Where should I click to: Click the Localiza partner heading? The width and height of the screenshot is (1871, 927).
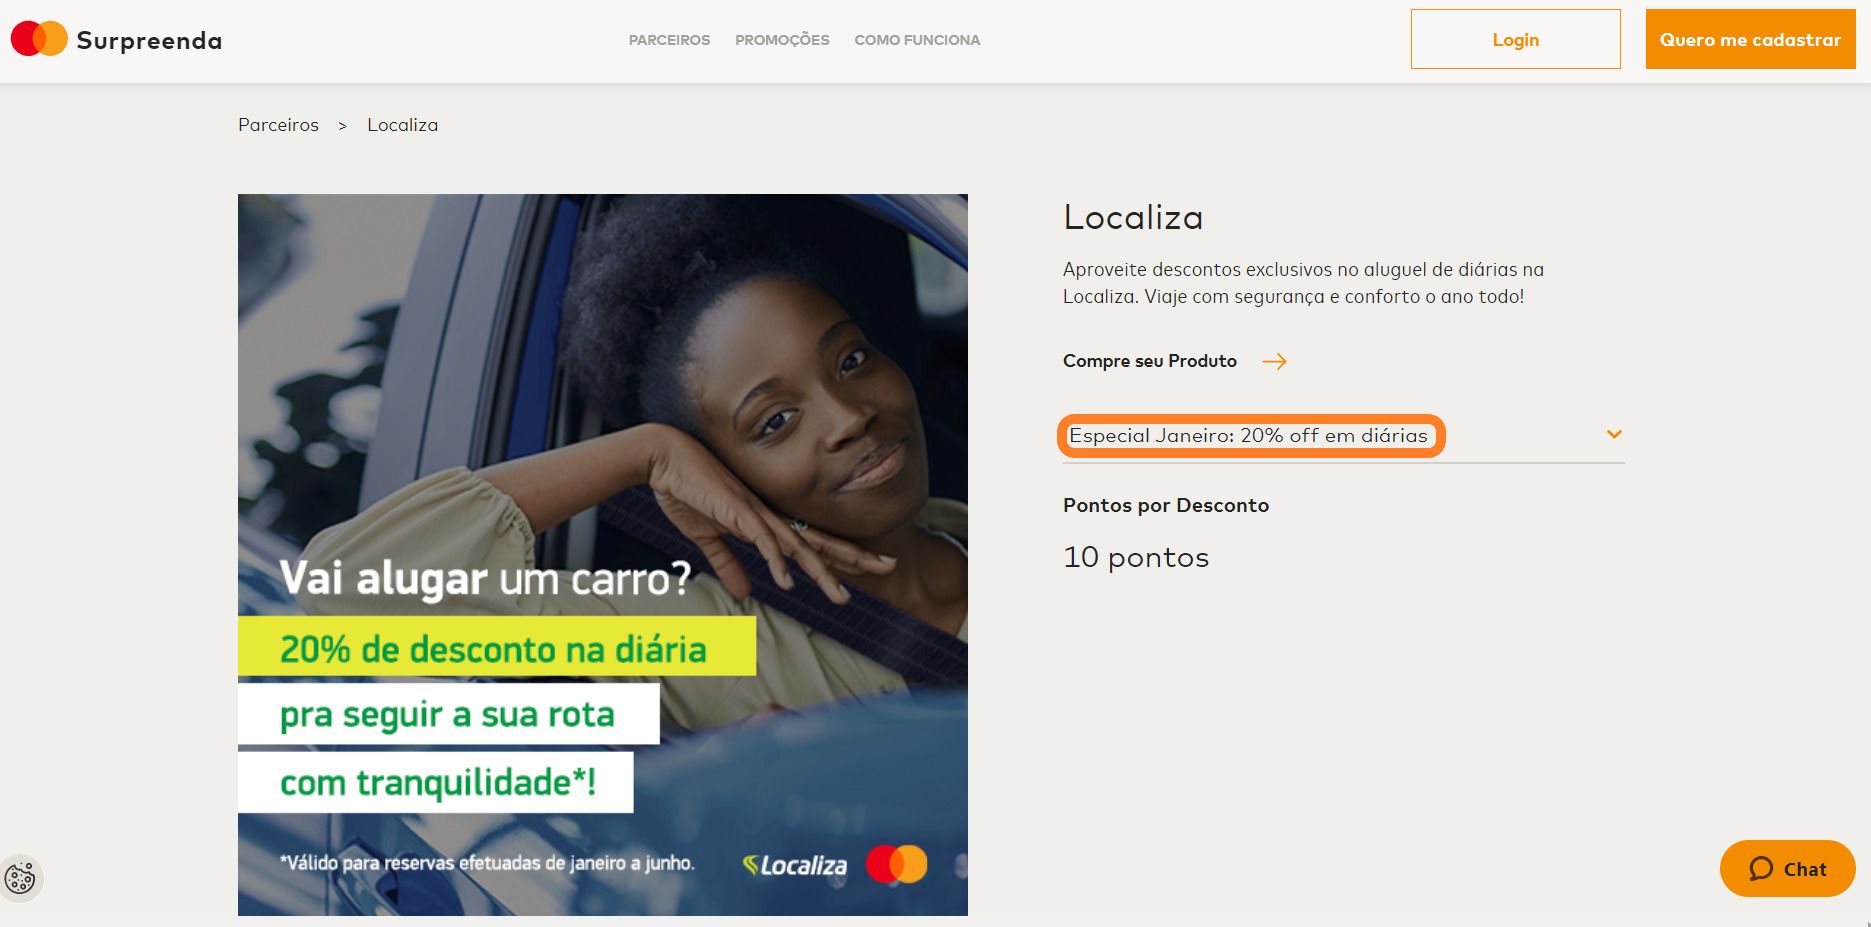click(x=1133, y=217)
